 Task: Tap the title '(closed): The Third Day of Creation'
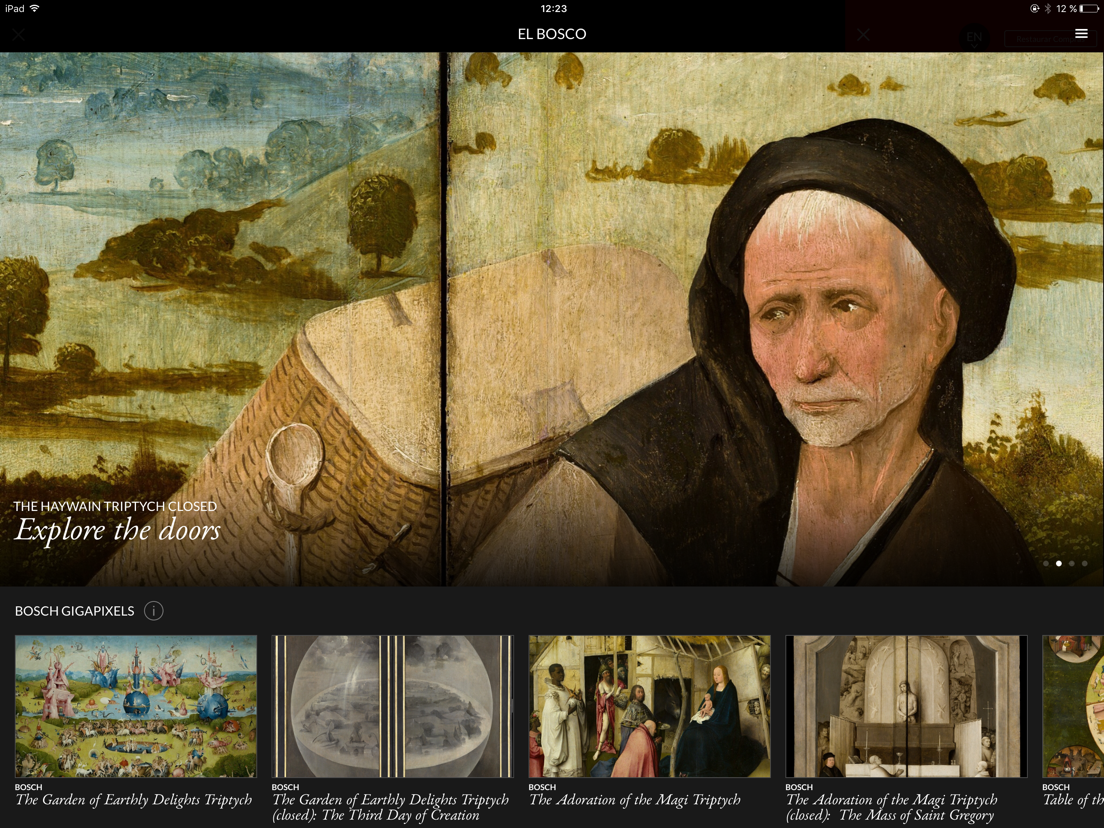376,815
